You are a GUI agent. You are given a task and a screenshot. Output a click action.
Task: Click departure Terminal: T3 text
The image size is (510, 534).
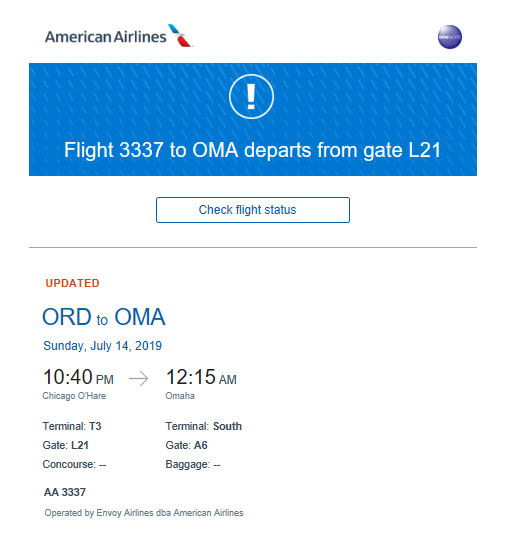(72, 426)
